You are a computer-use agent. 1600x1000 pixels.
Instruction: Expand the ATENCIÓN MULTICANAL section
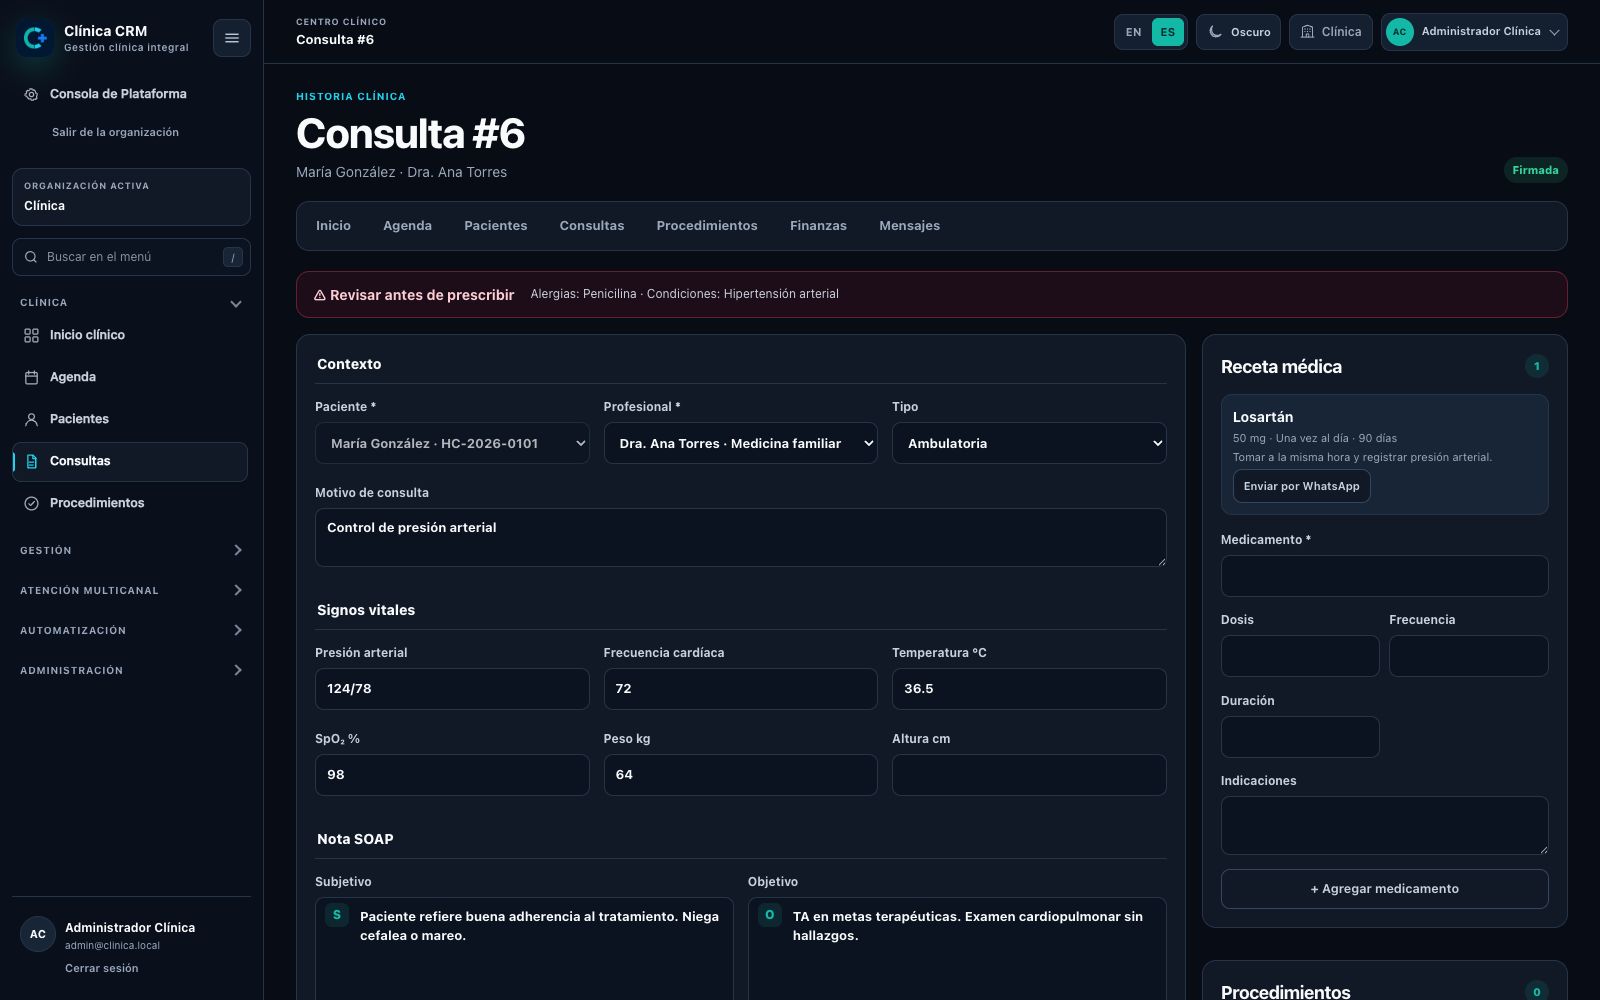pos(131,590)
